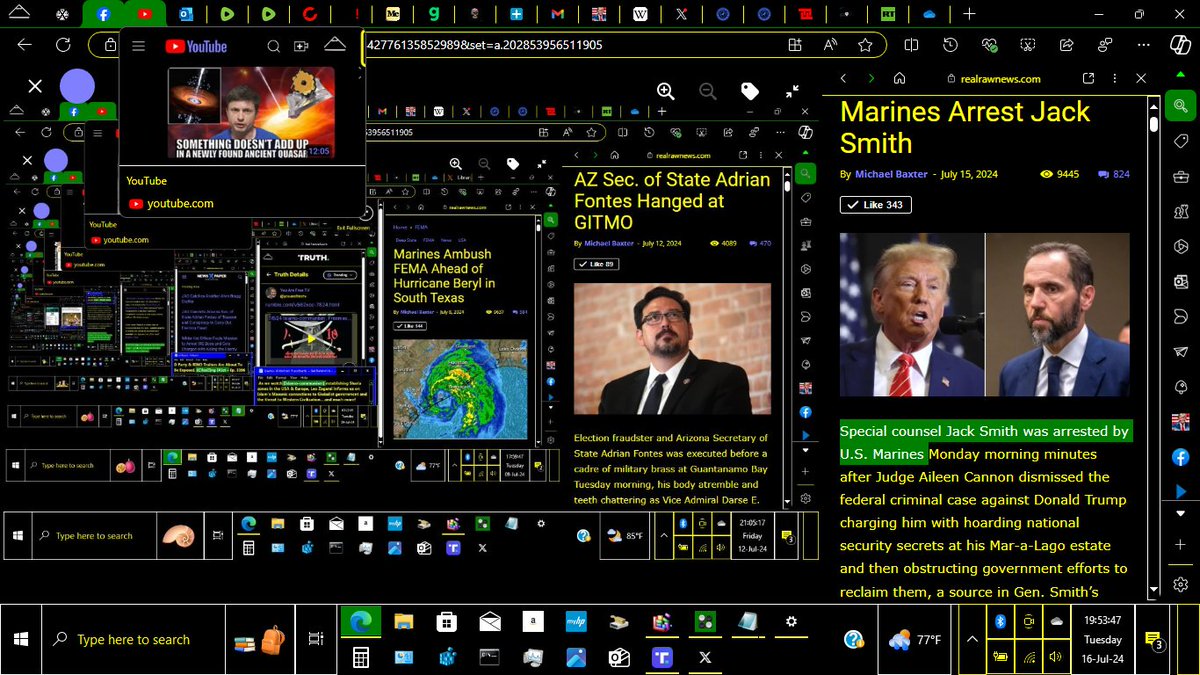Click the 824 comments link

(1114, 174)
